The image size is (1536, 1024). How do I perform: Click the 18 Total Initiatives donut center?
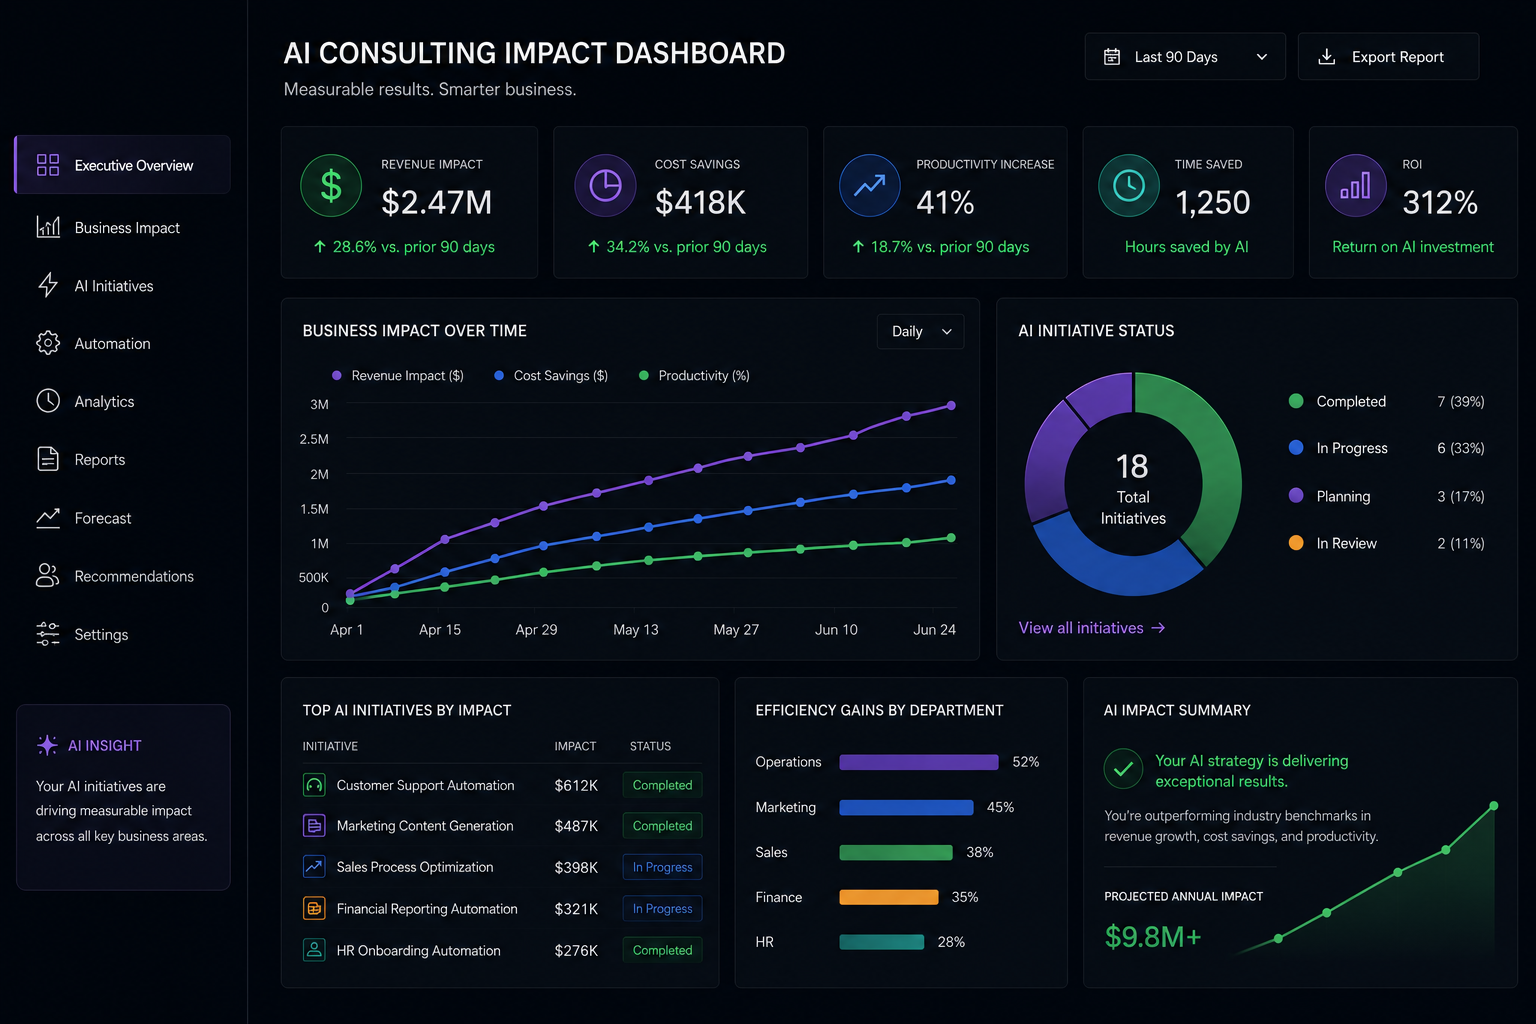pyautogui.click(x=1133, y=489)
